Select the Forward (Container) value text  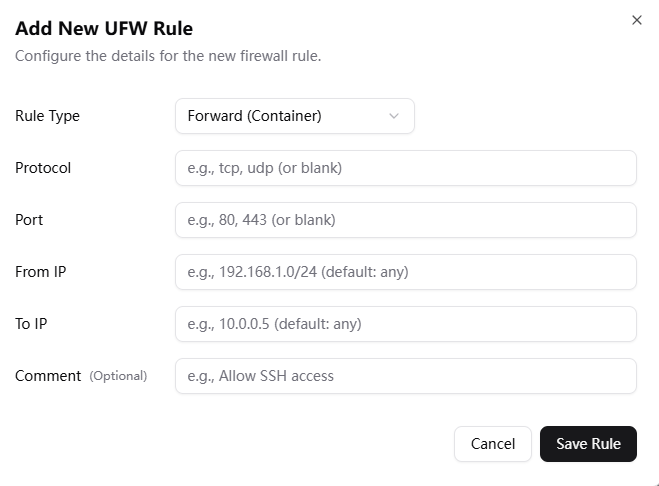254,116
